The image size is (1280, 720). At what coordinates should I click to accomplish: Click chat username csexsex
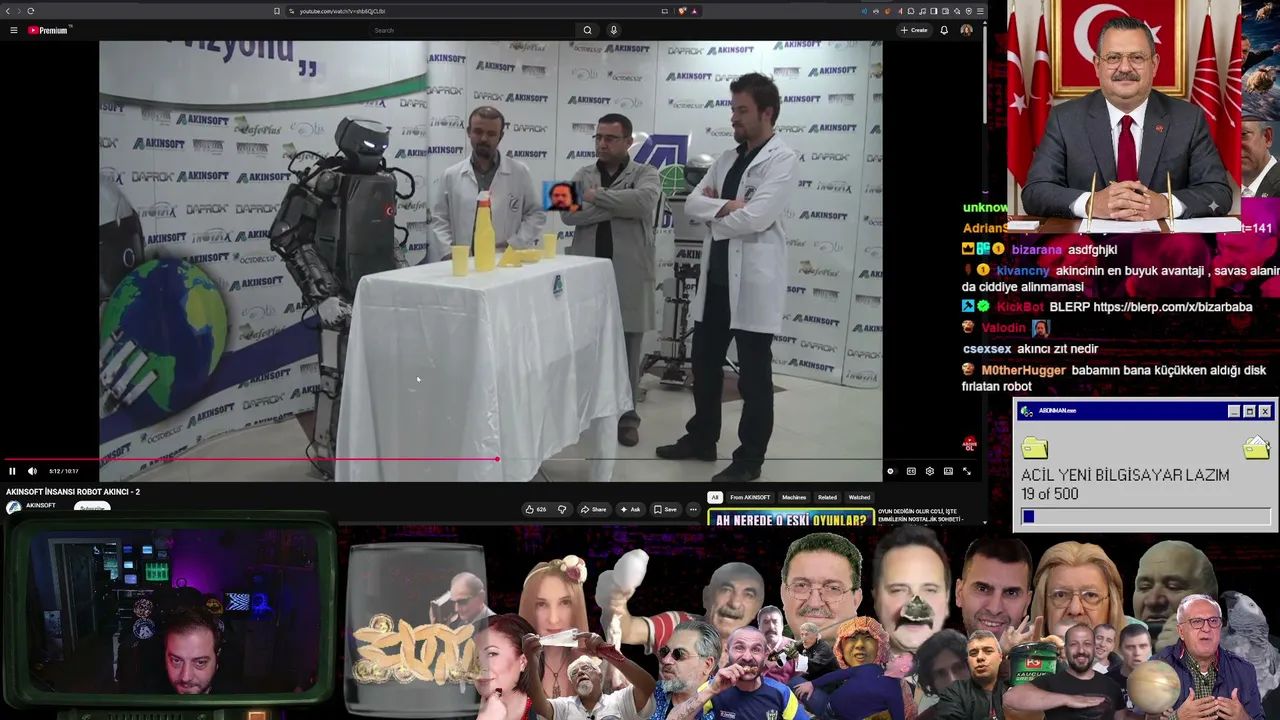pyautogui.click(x=987, y=349)
